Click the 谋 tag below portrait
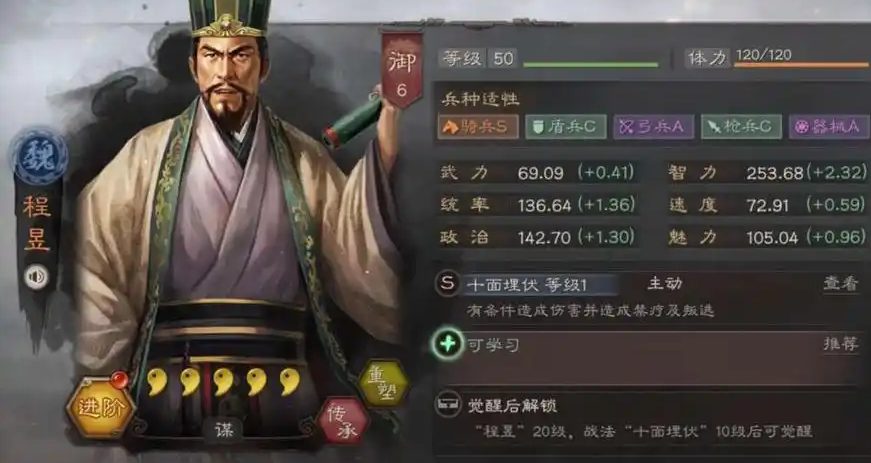The width and height of the screenshot is (871, 463). click(x=224, y=430)
